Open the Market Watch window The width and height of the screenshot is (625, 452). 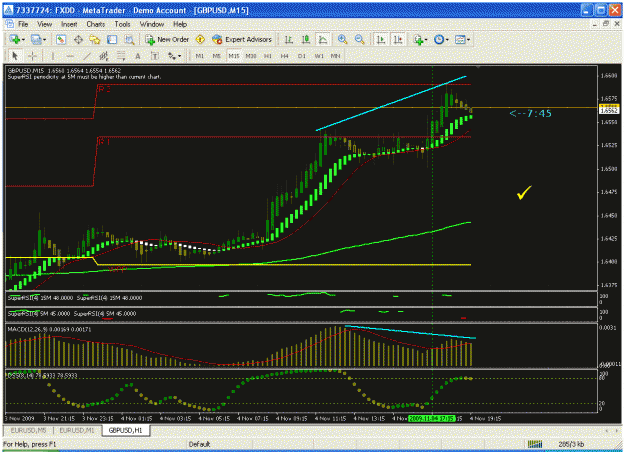point(61,39)
